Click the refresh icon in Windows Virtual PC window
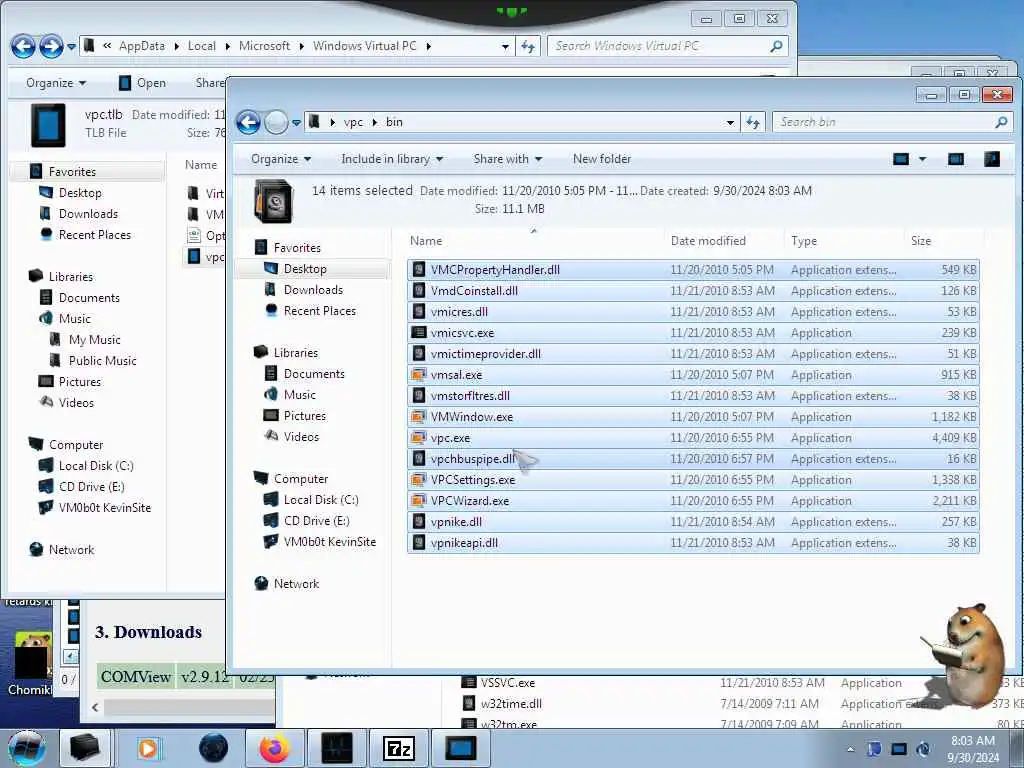Viewport: 1024px width, 768px height. 528,46
